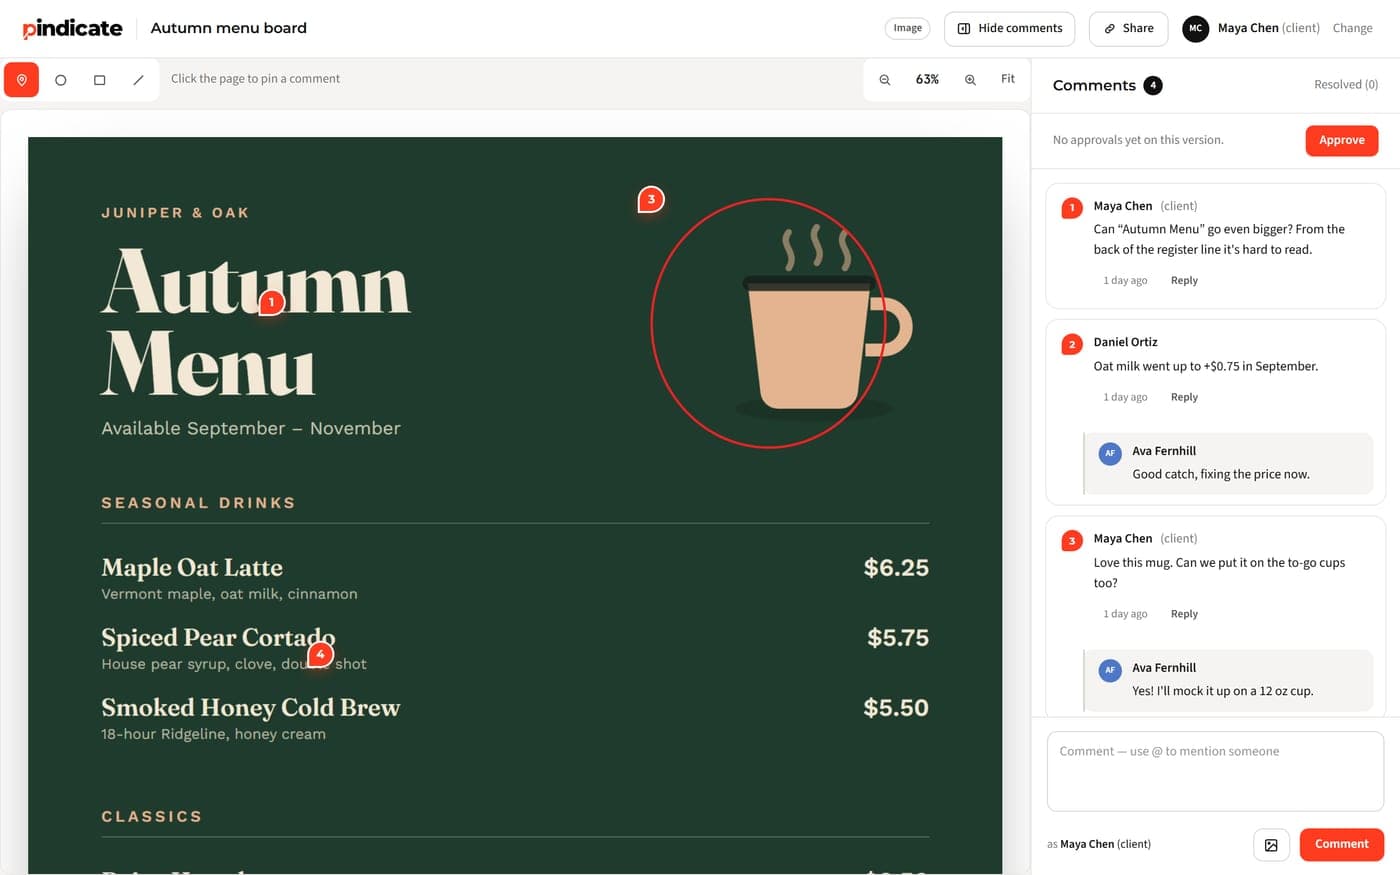The image size is (1400, 875).
Task: Reply to Daniel Ortiz's oat milk comment
Action: (x=1184, y=397)
